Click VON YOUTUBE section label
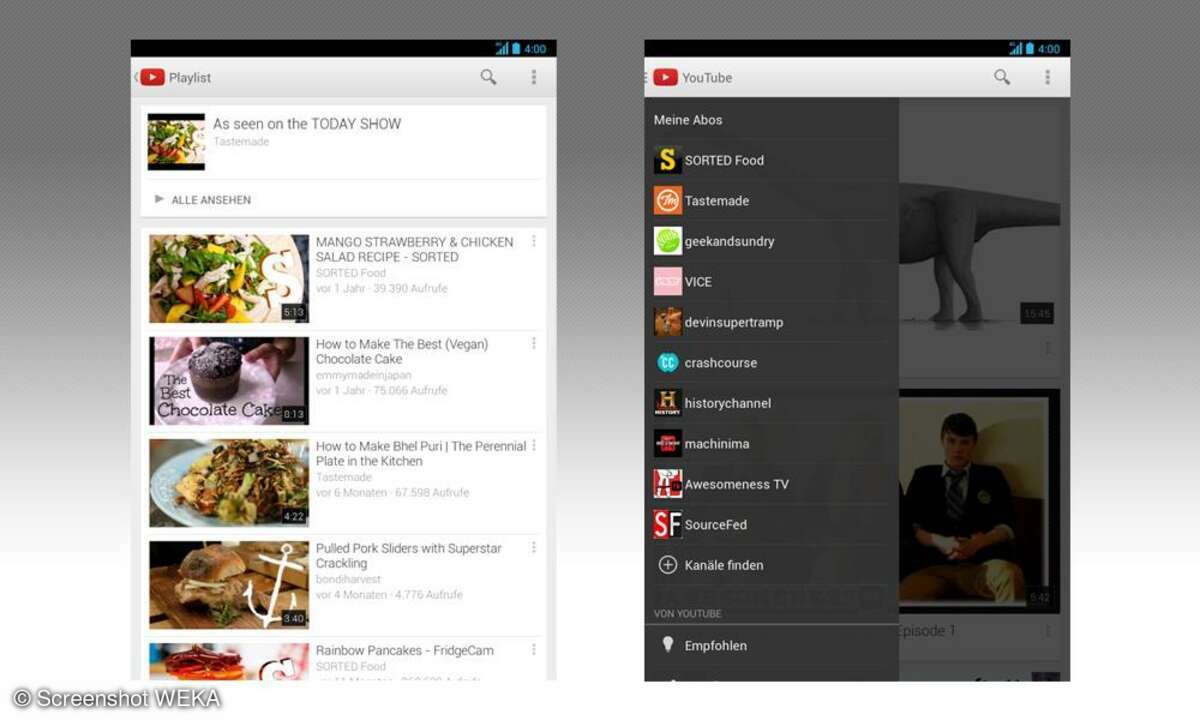 (x=688, y=613)
